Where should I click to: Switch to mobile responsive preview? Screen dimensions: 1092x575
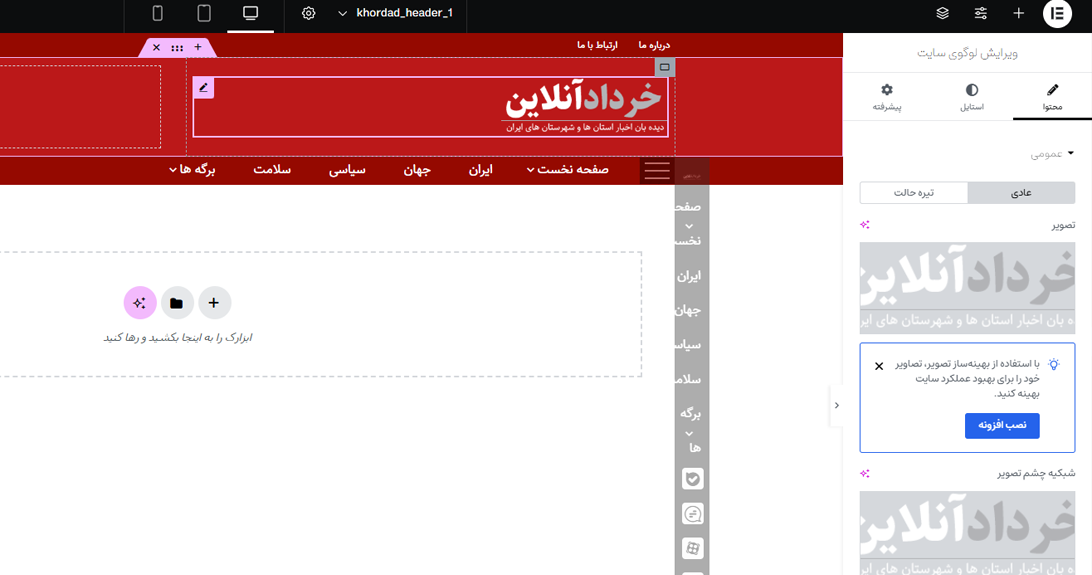[157, 13]
